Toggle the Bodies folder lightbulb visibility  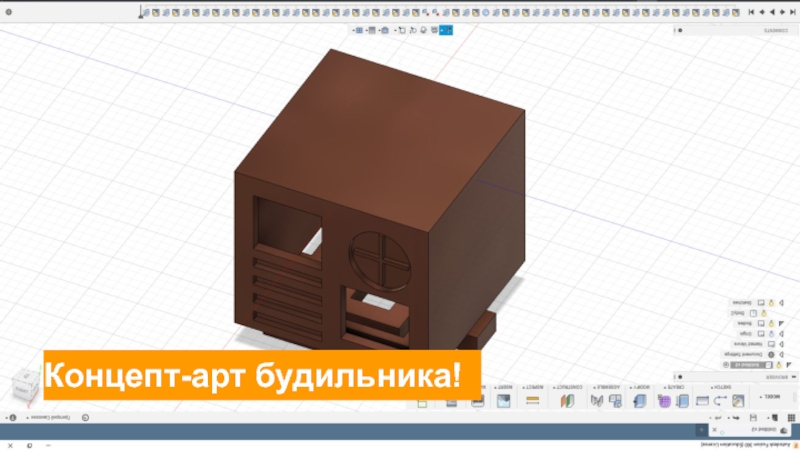click(x=772, y=322)
